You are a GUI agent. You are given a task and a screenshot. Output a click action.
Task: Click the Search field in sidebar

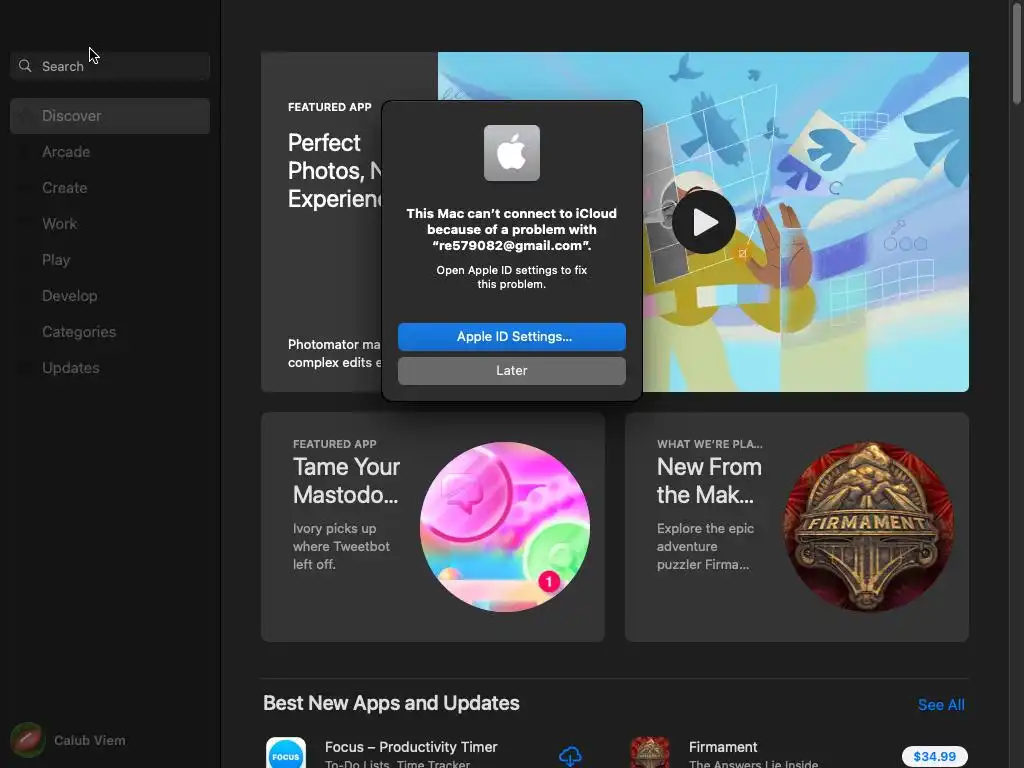(110, 66)
